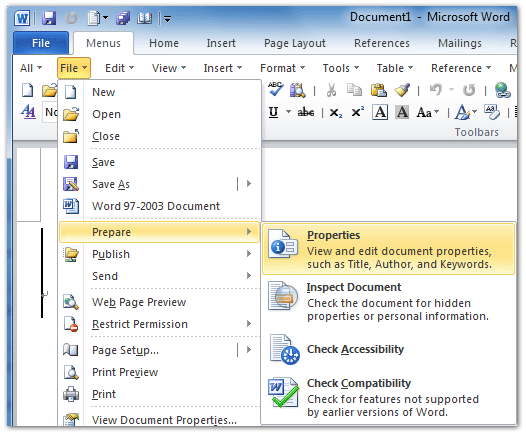This screenshot has height=434, width=526.
Task: Click the New blank document toolbar icon
Action: click(28, 90)
